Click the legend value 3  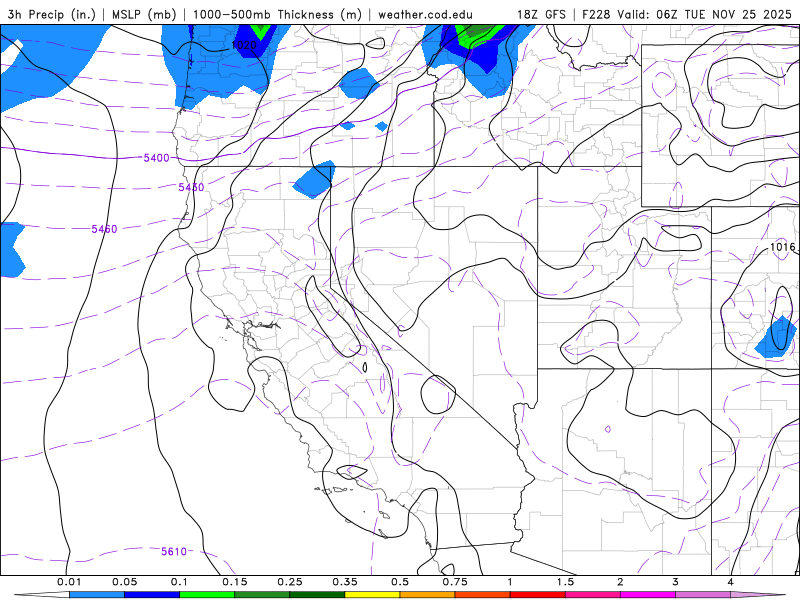click(x=676, y=582)
